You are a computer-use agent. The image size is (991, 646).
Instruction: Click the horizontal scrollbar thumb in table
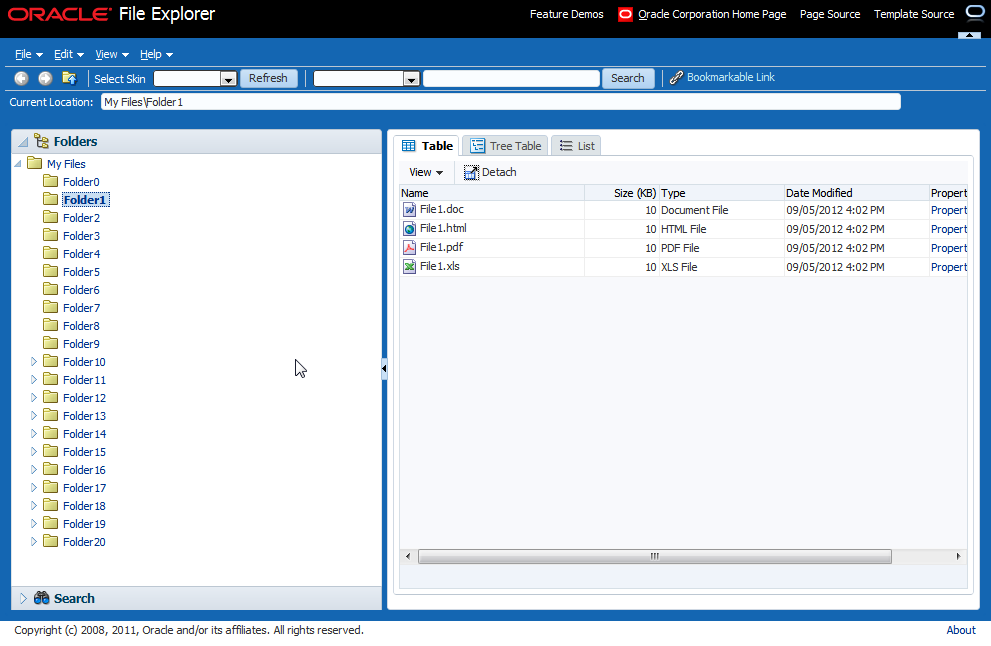tap(655, 556)
